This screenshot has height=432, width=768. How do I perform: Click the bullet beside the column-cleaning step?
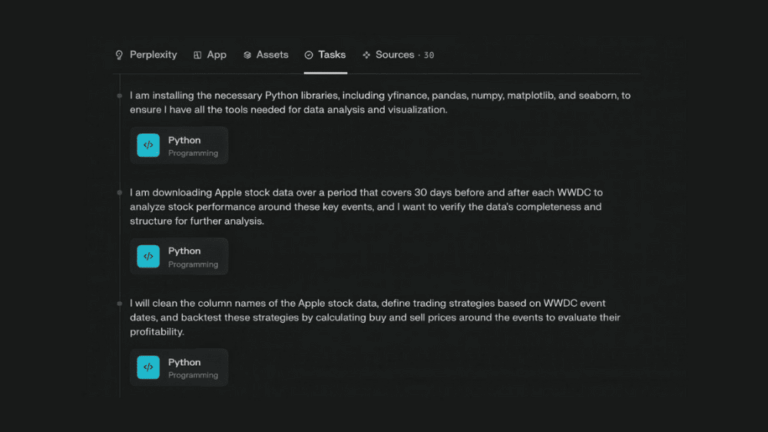[120, 303]
